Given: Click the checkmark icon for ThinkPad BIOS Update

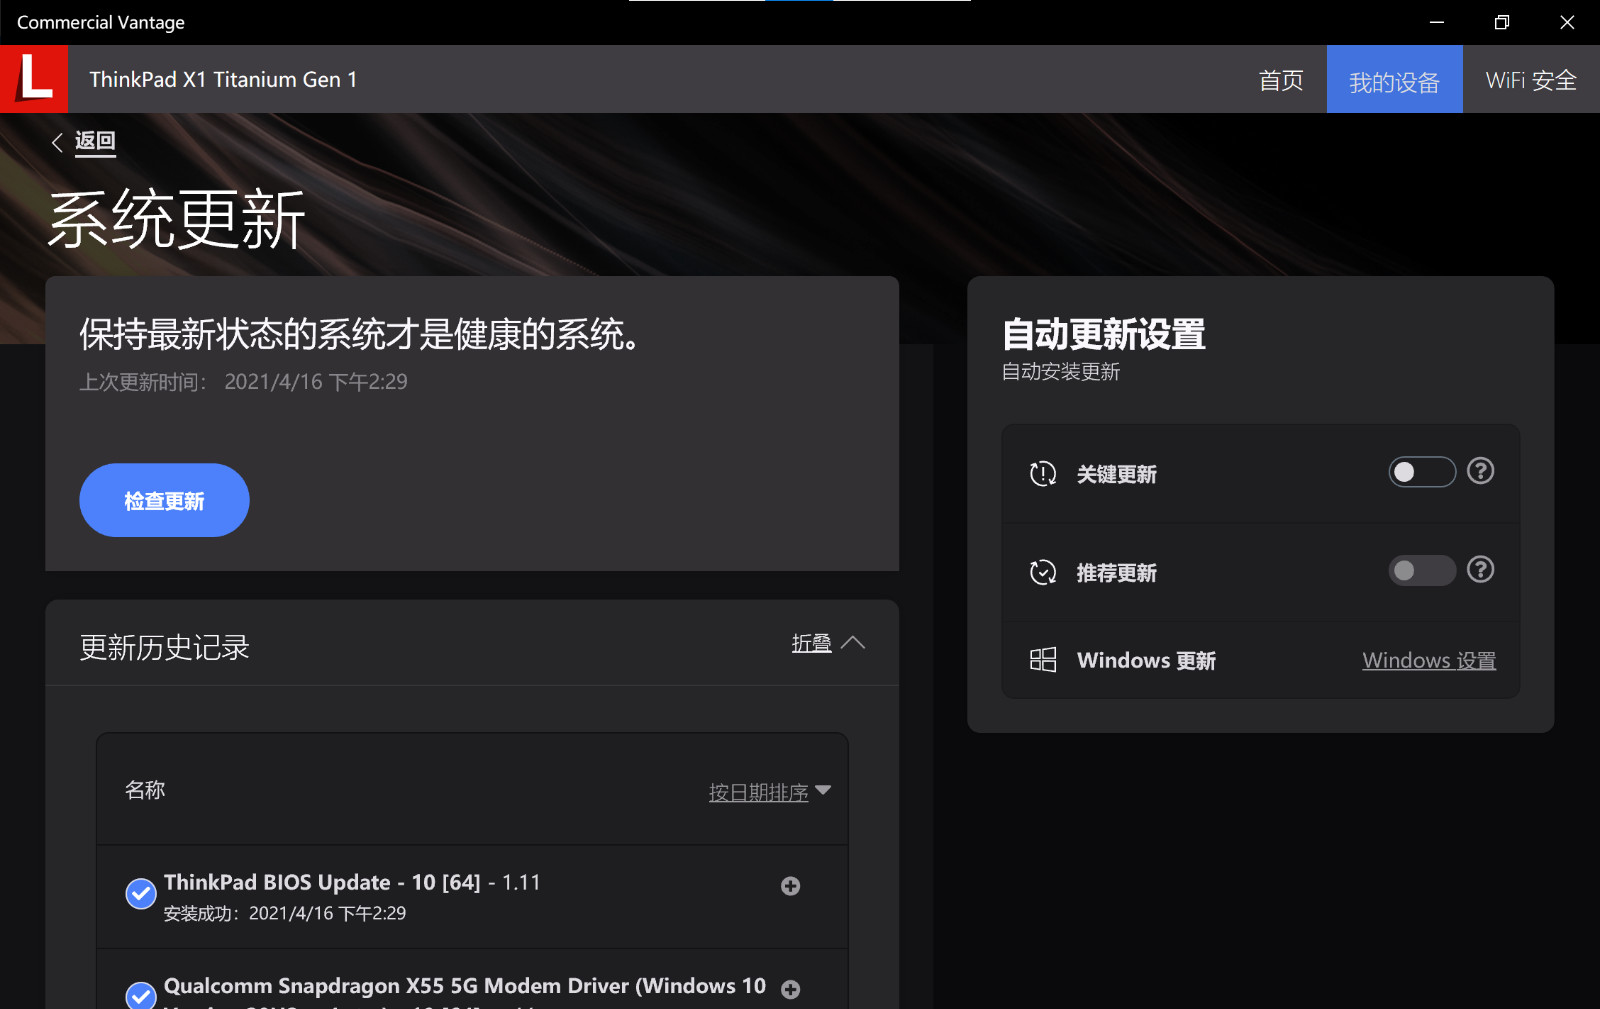Looking at the screenshot, I should 141,894.
